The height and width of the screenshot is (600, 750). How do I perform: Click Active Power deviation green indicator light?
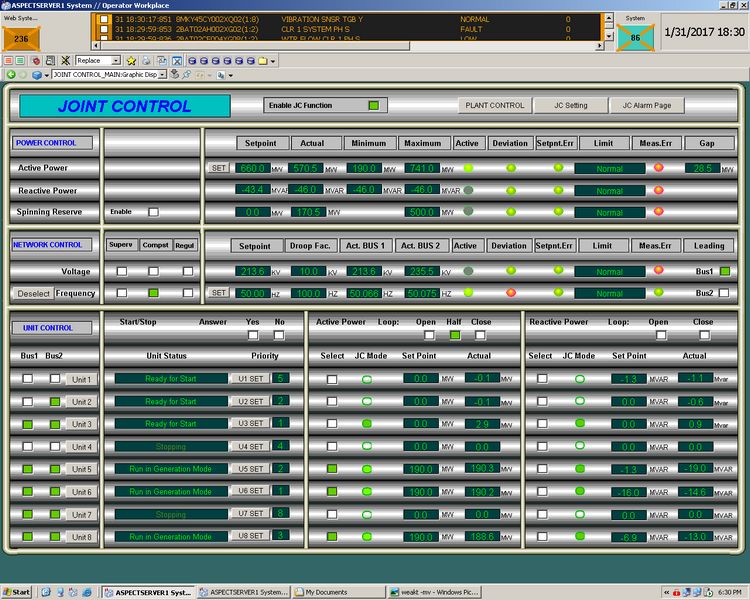[x=510, y=168]
